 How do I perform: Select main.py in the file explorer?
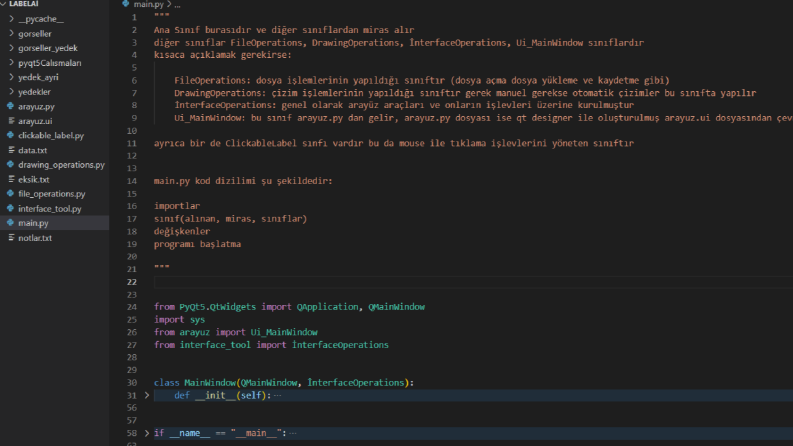(33, 223)
